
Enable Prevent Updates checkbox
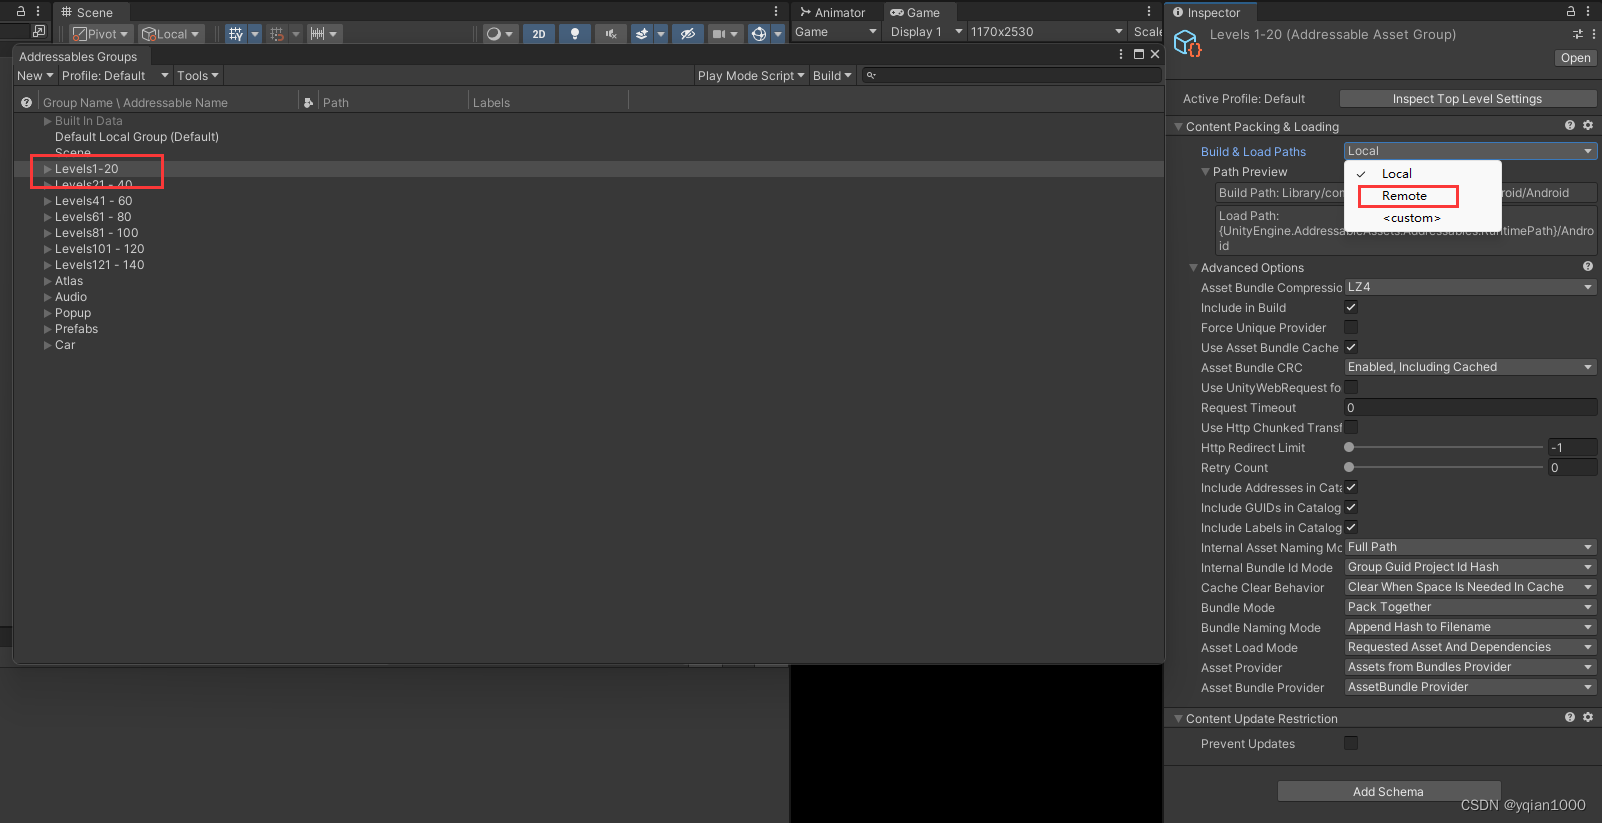[x=1351, y=743]
